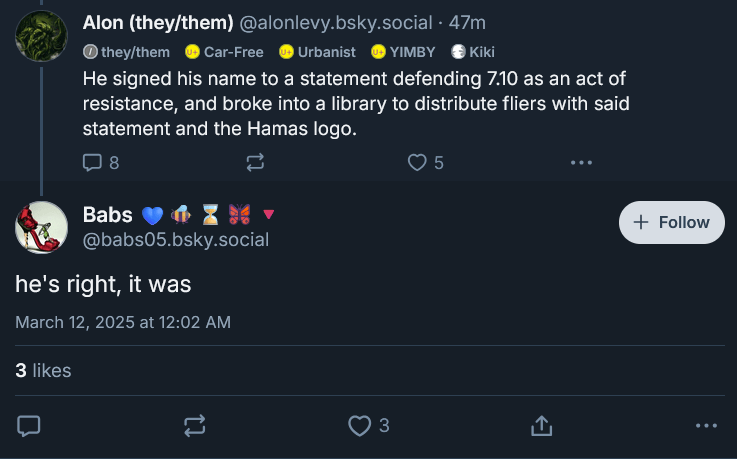Image resolution: width=737 pixels, height=459 pixels.
Task: View the 3 likes list
Action: [x=43, y=370]
